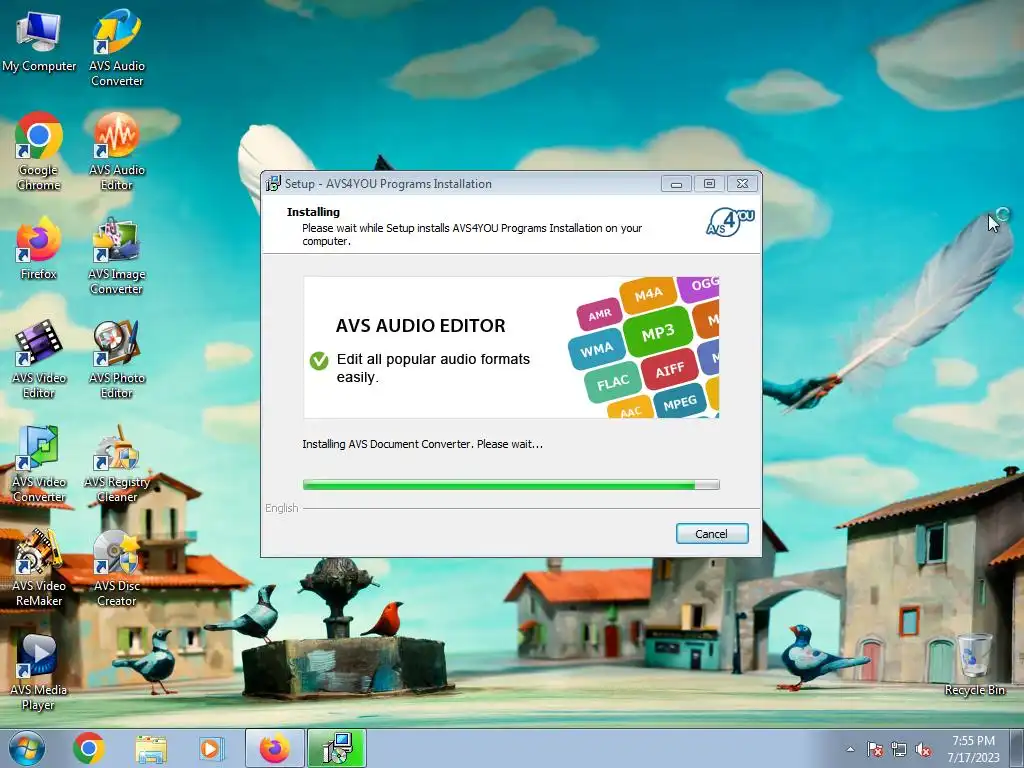Open the Windows Start menu
The height and width of the screenshot is (768, 1024).
pos(27,748)
